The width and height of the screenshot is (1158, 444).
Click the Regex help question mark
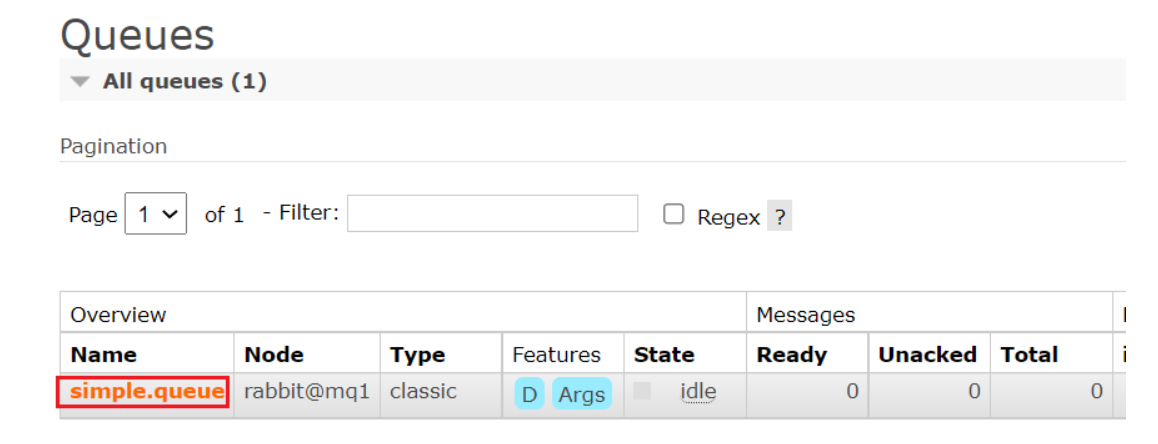[x=779, y=217]
